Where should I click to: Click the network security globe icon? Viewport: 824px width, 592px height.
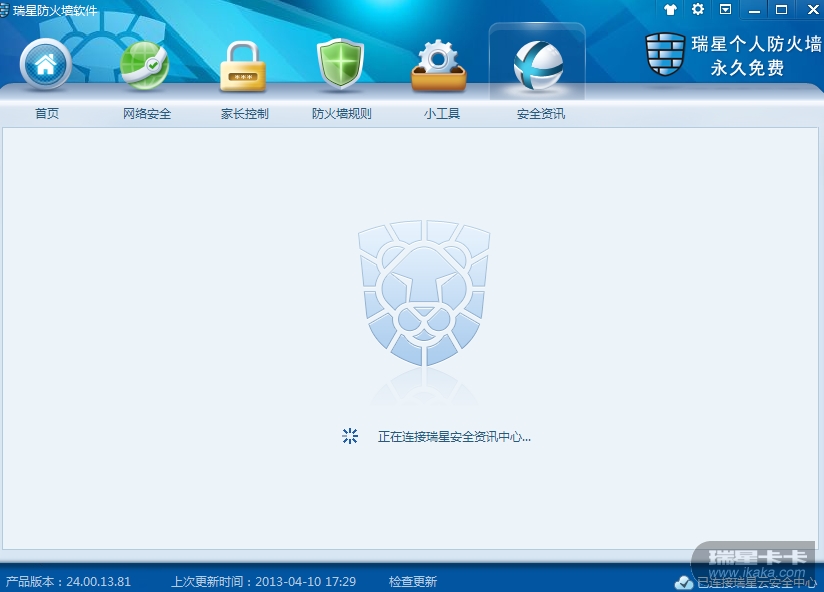point(145,65)
